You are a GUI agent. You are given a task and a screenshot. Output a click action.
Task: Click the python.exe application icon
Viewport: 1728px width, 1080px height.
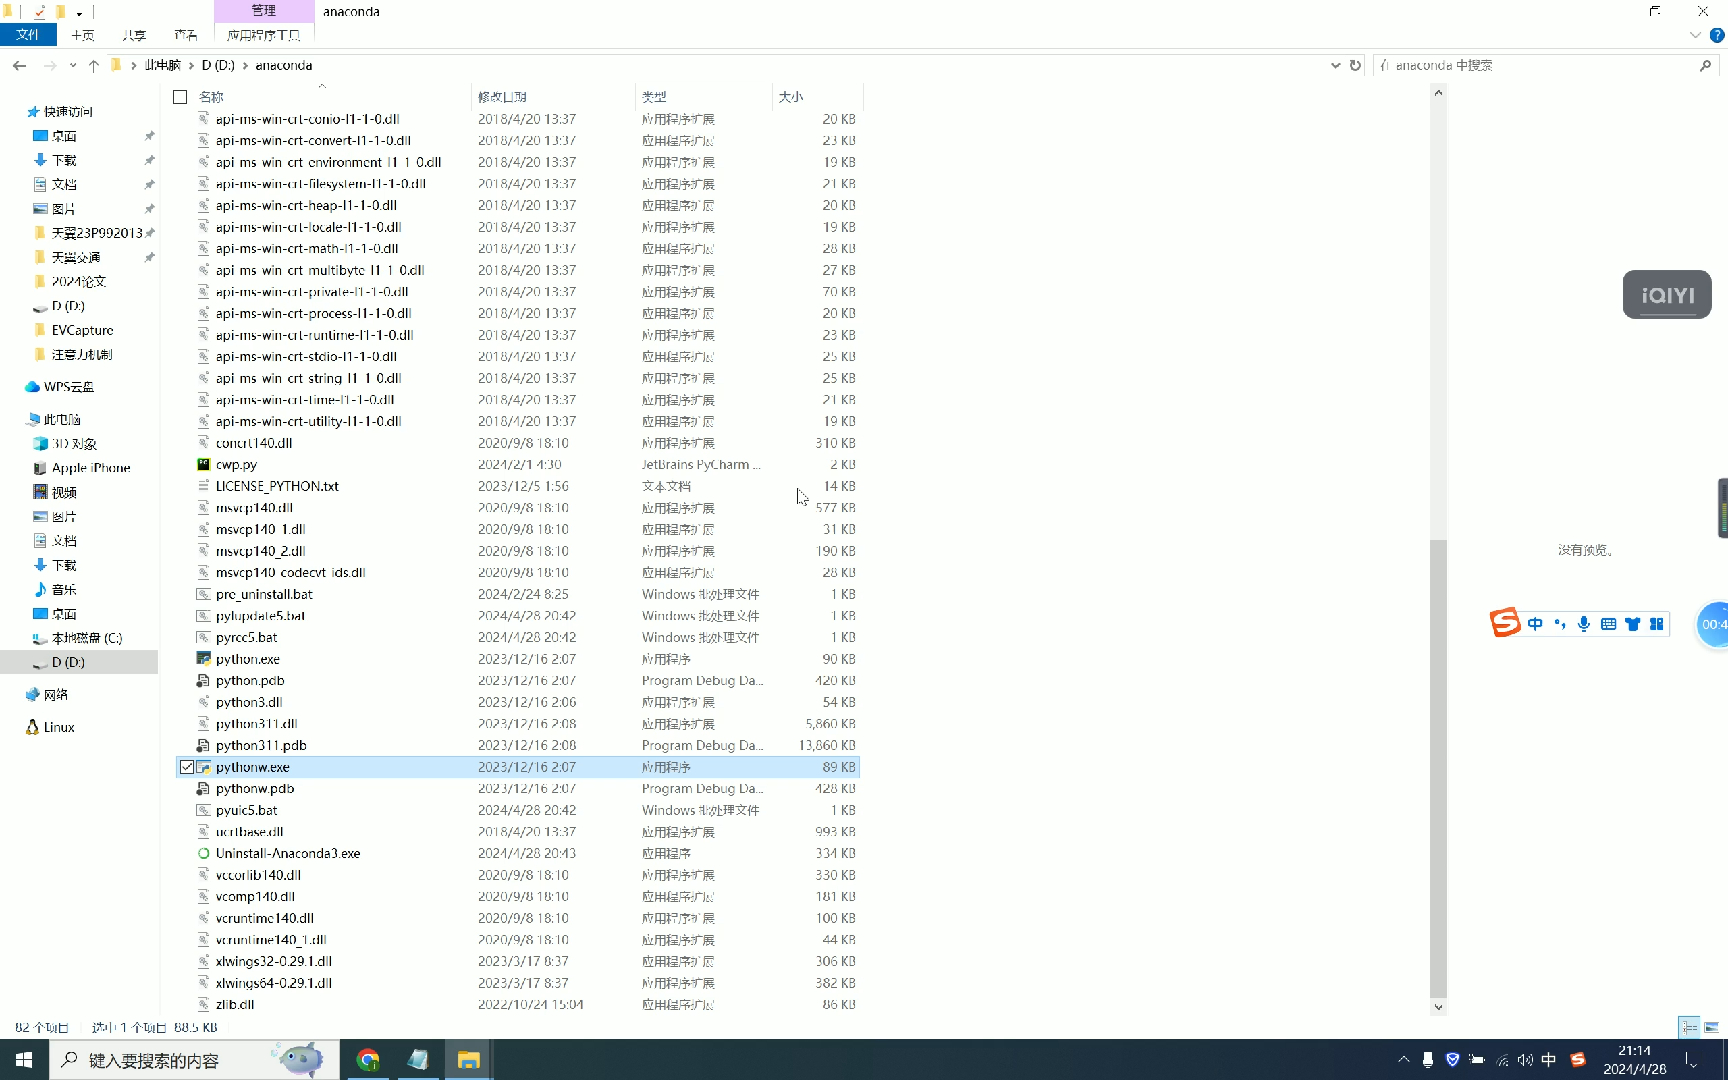coord(203,659)
